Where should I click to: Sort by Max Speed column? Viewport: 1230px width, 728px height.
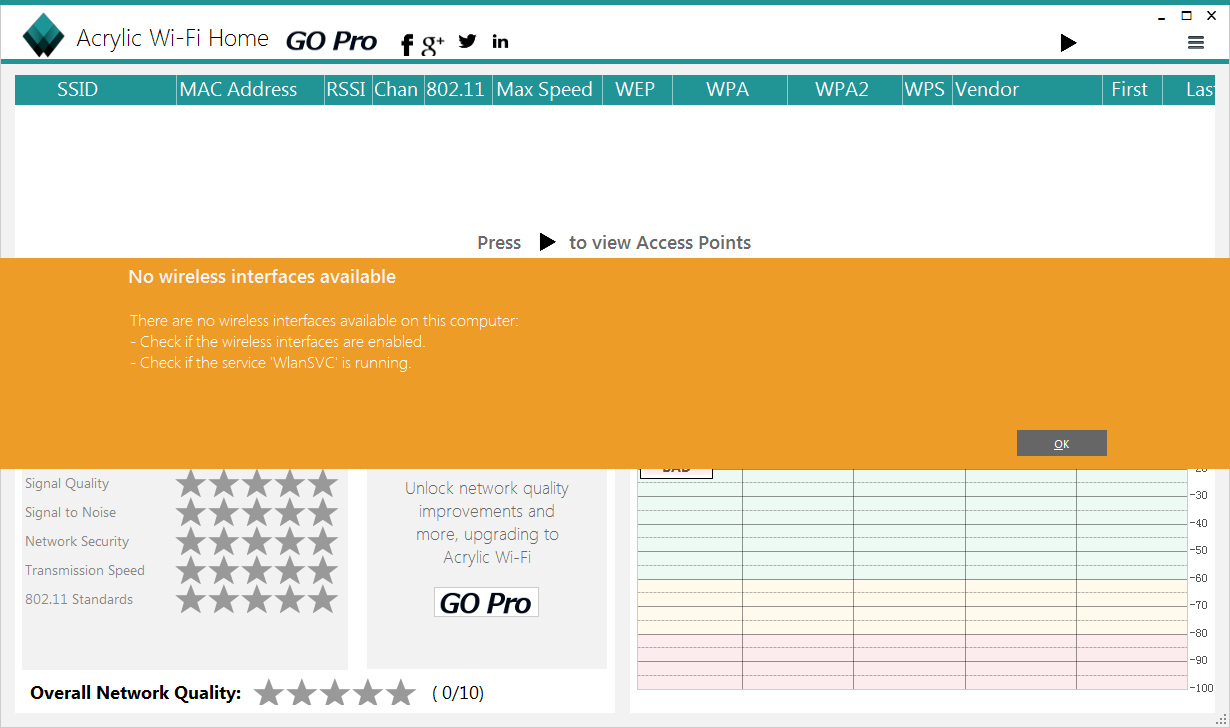[545, 90]
